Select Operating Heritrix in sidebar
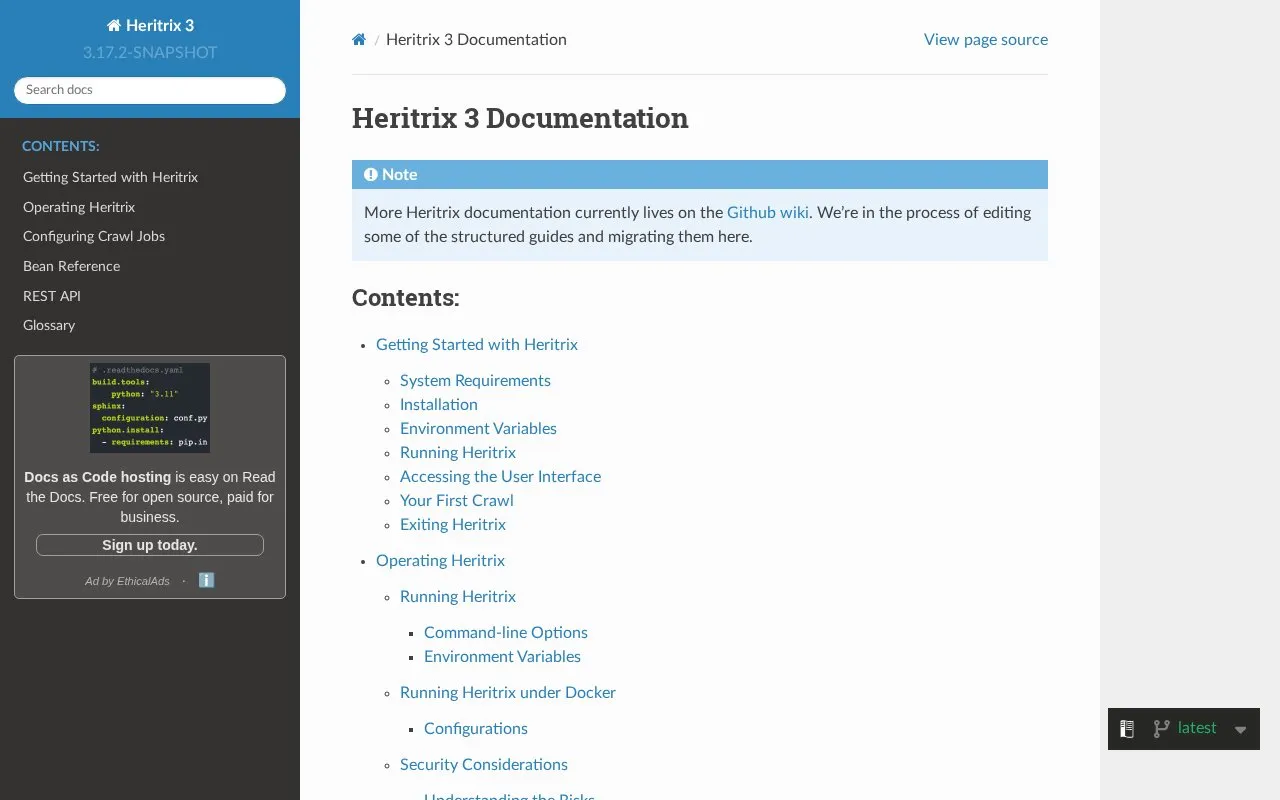1280x800 pixels. click(x=79, y=207)
